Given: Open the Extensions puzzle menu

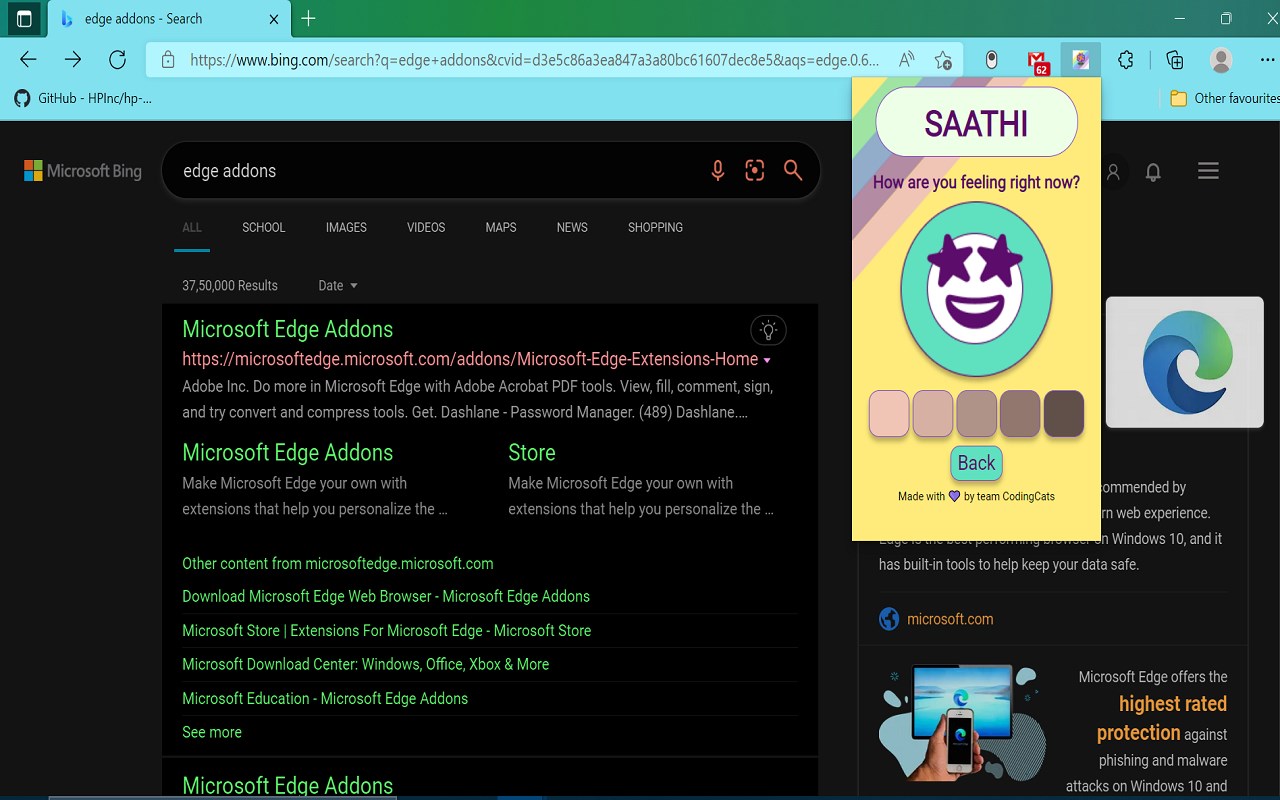Looking at the screenshot, I should pyautogui.click(x=1126, y=60).
